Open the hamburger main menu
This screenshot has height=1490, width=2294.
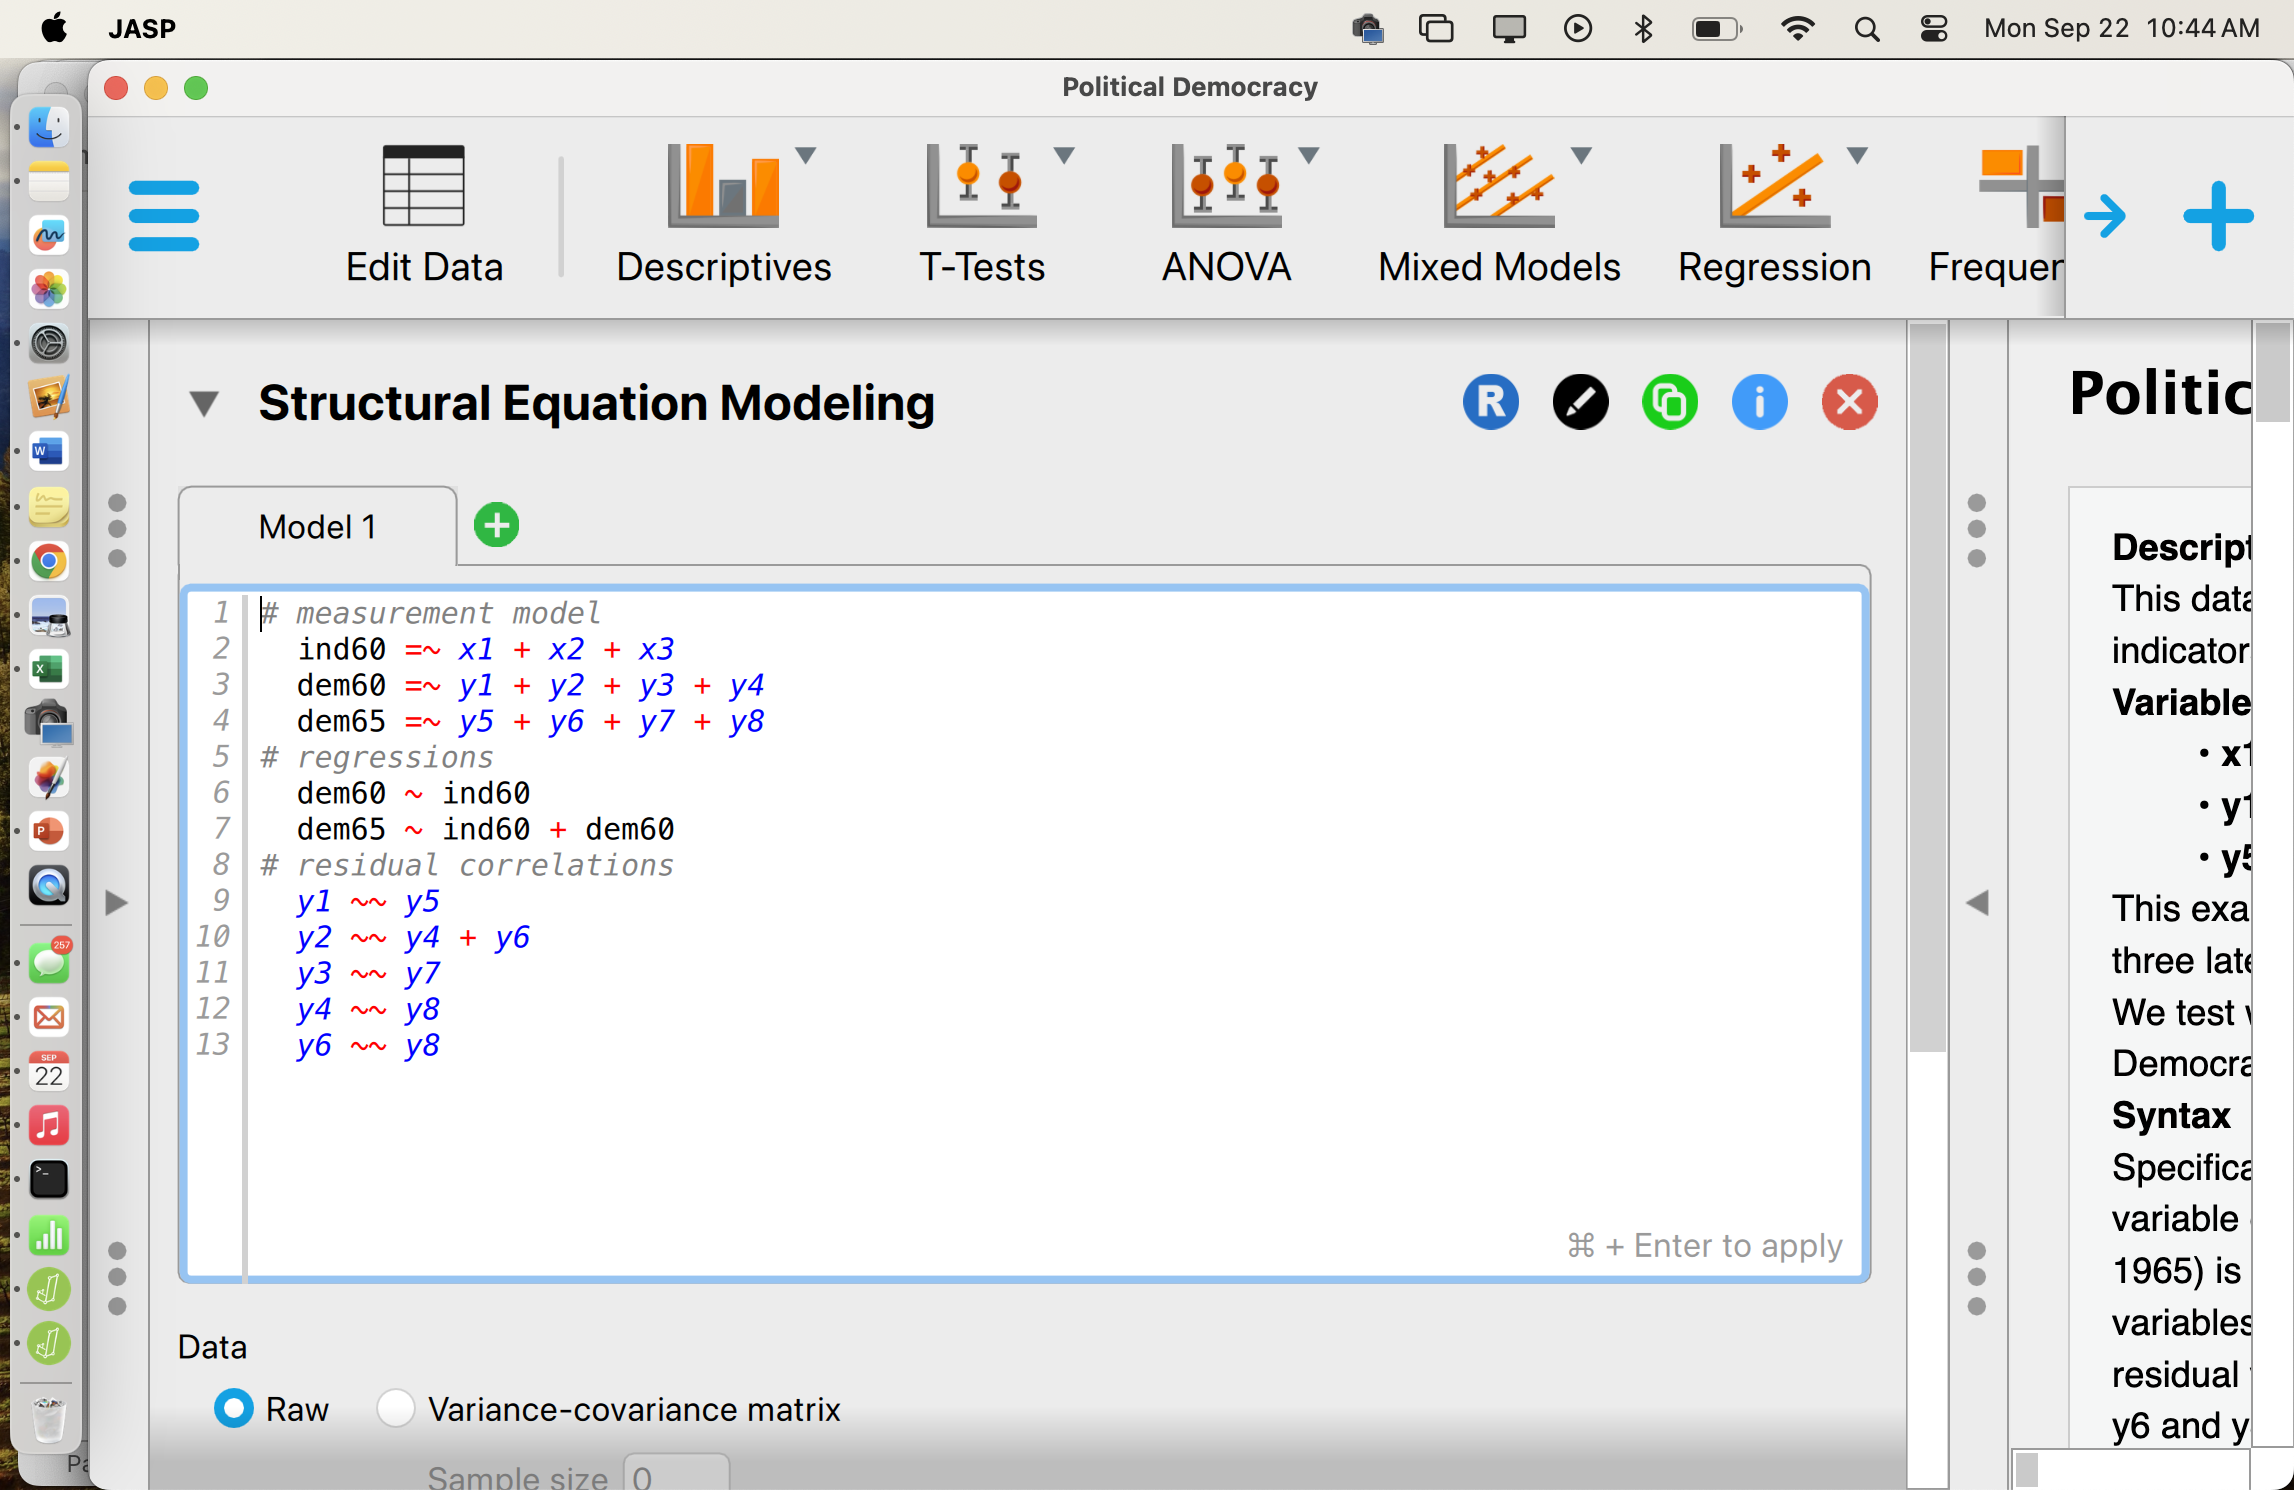pos(164,215)
